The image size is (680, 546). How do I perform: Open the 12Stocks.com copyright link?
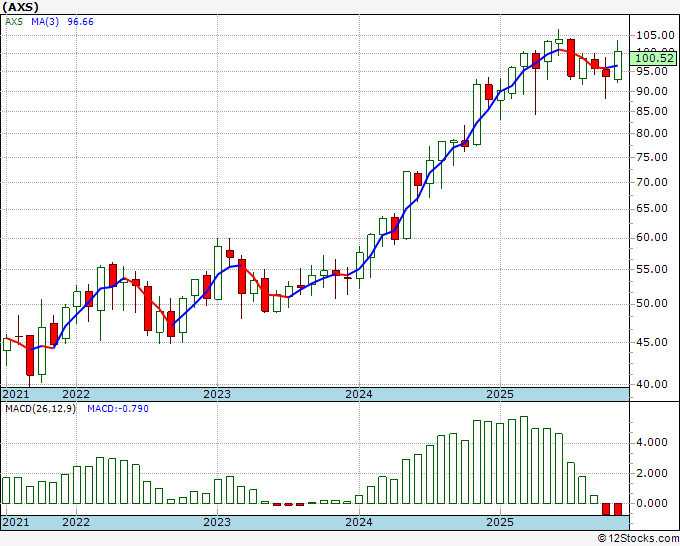[x=638, y=539]
